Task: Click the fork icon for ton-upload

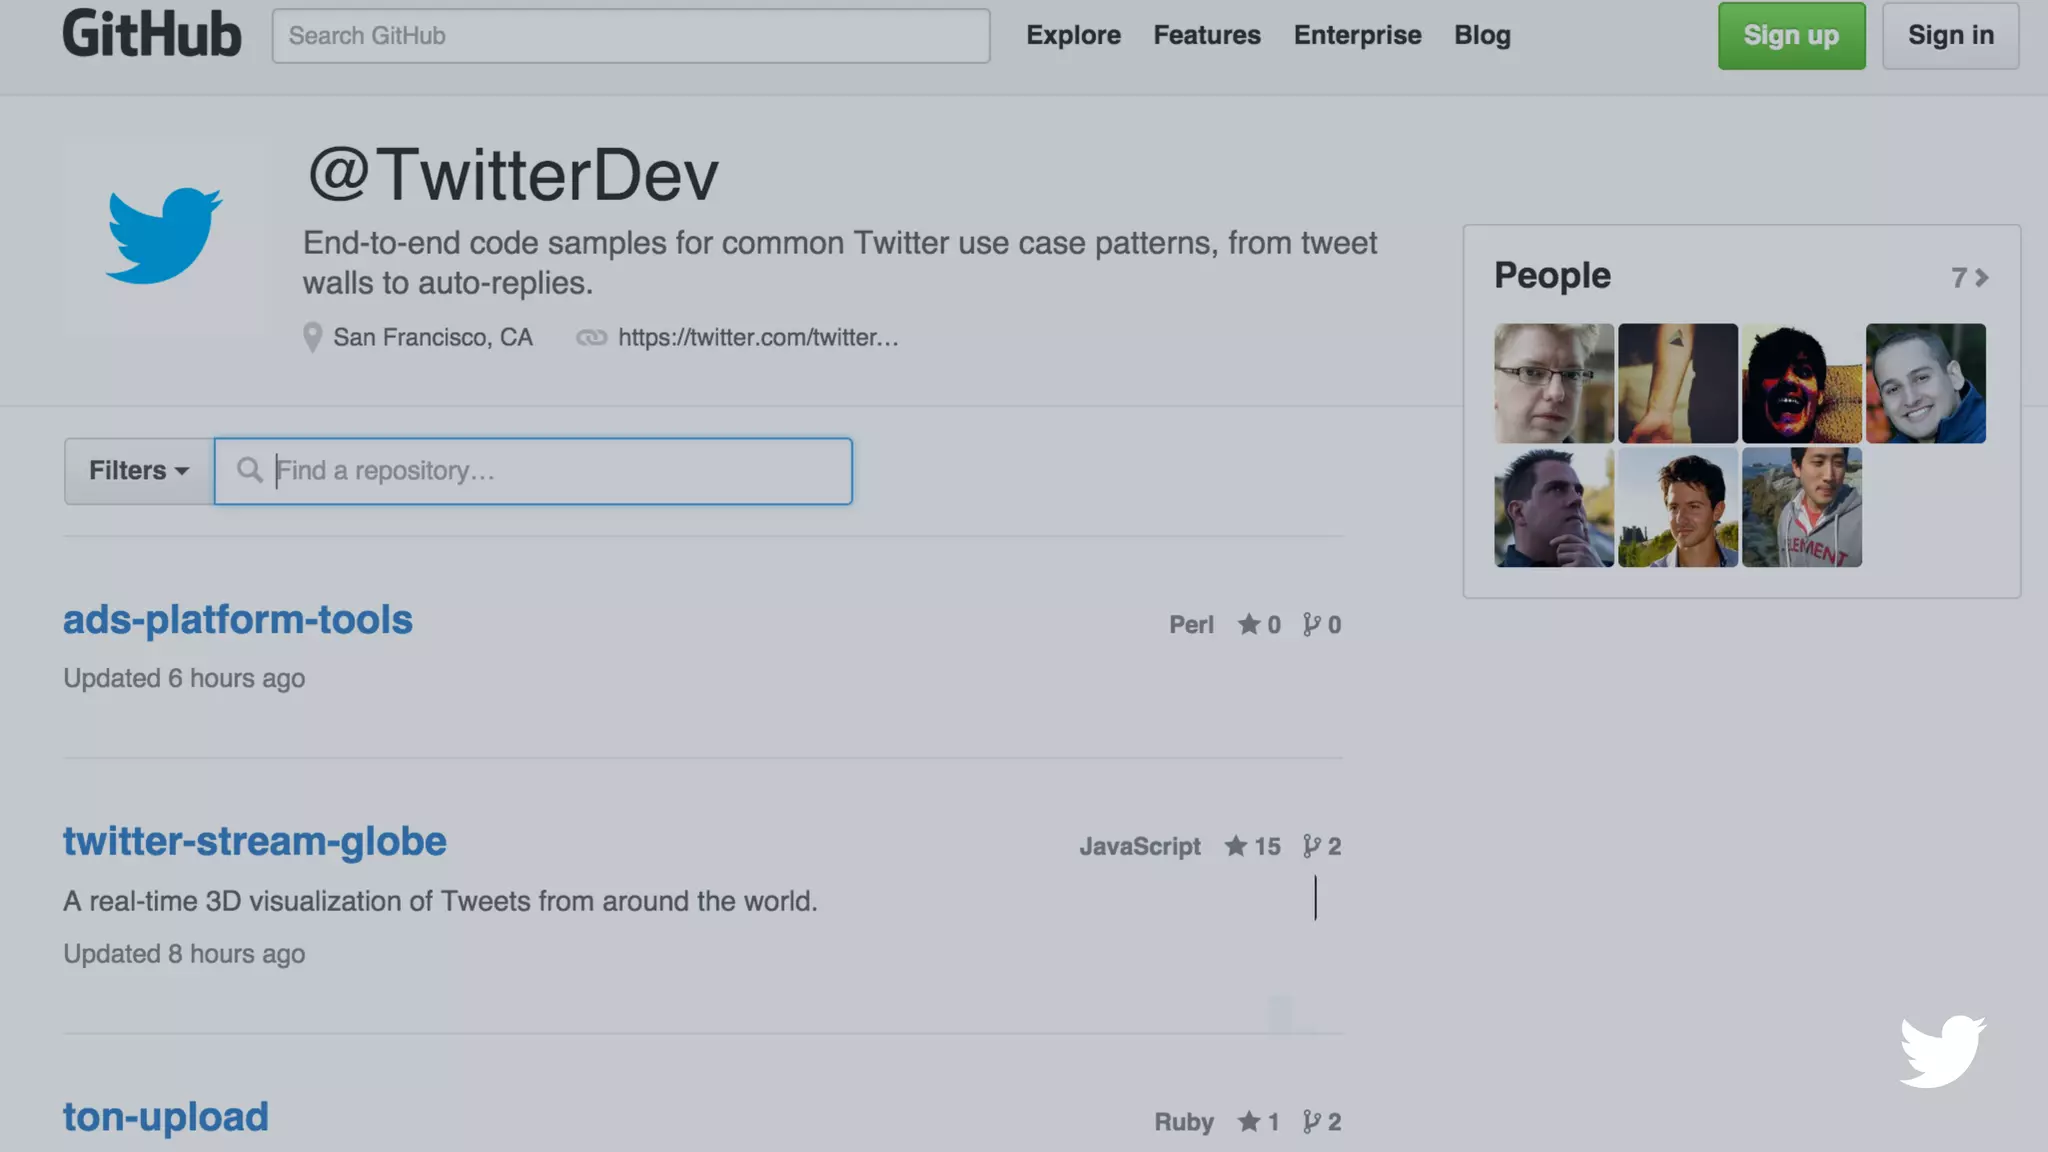Action: [x=1311, y=1122]
